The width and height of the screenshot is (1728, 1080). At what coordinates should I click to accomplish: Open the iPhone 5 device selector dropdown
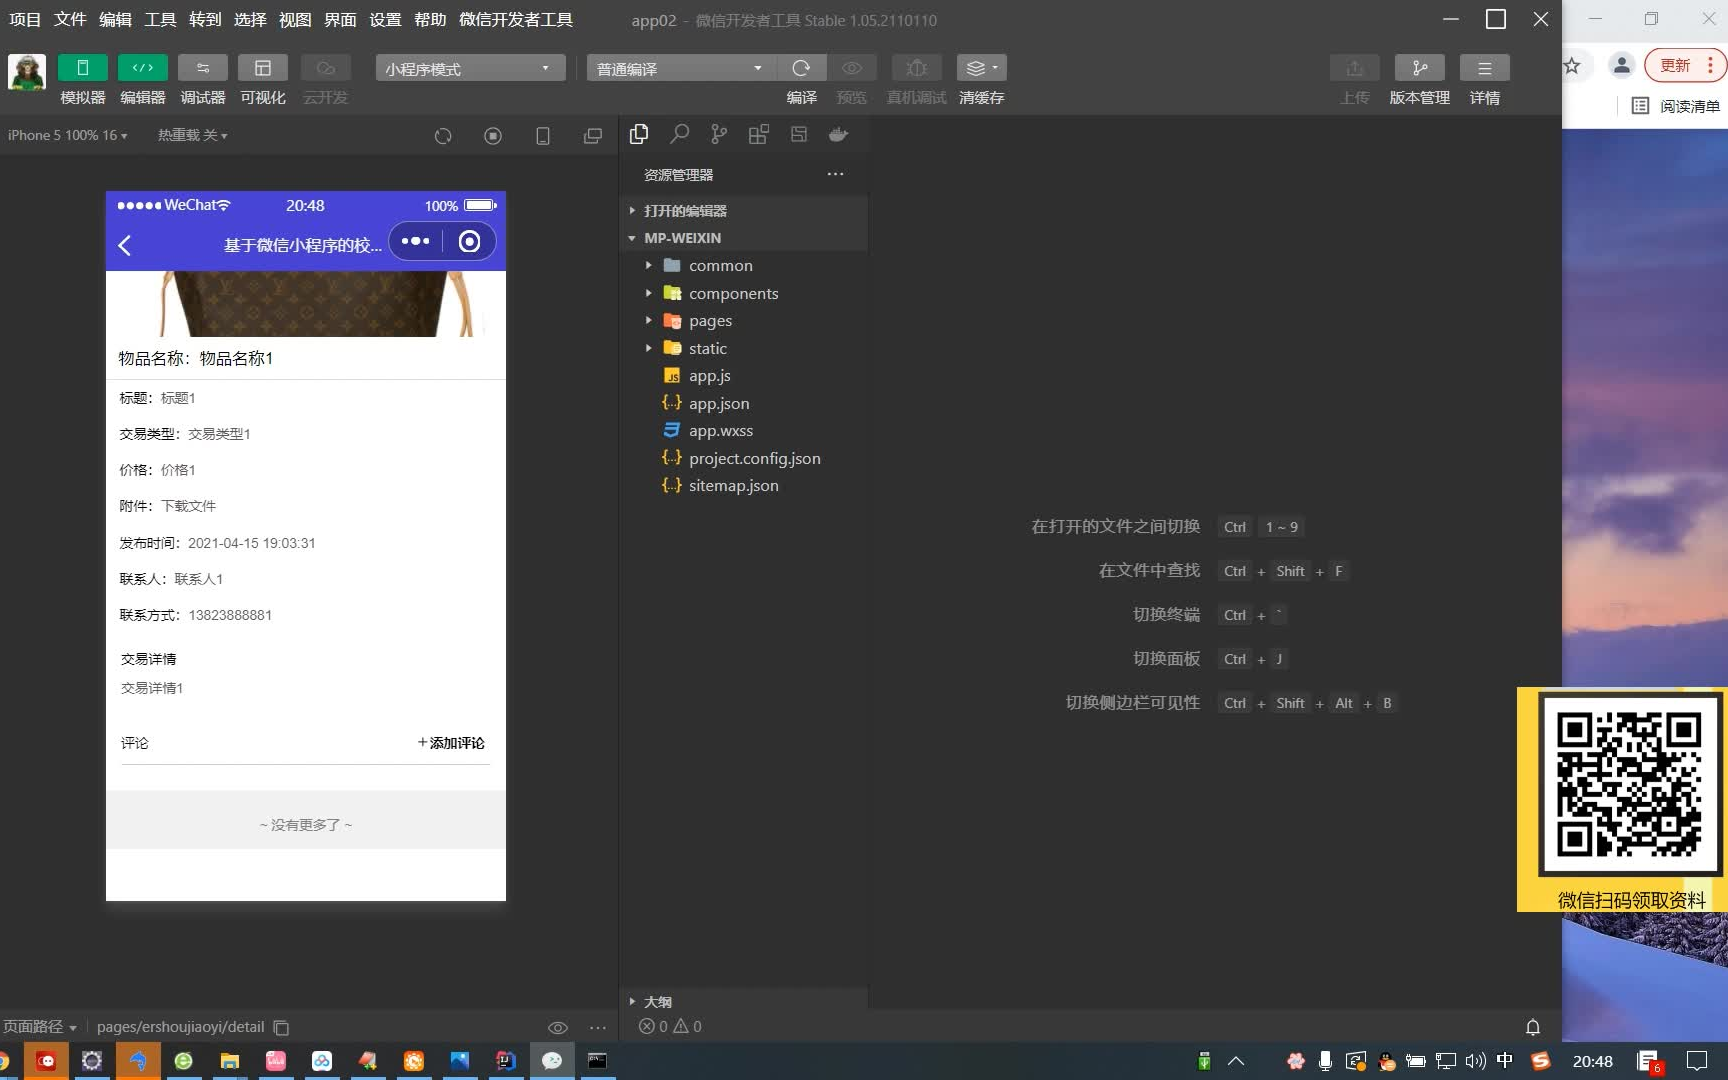(x=67, y=135)
